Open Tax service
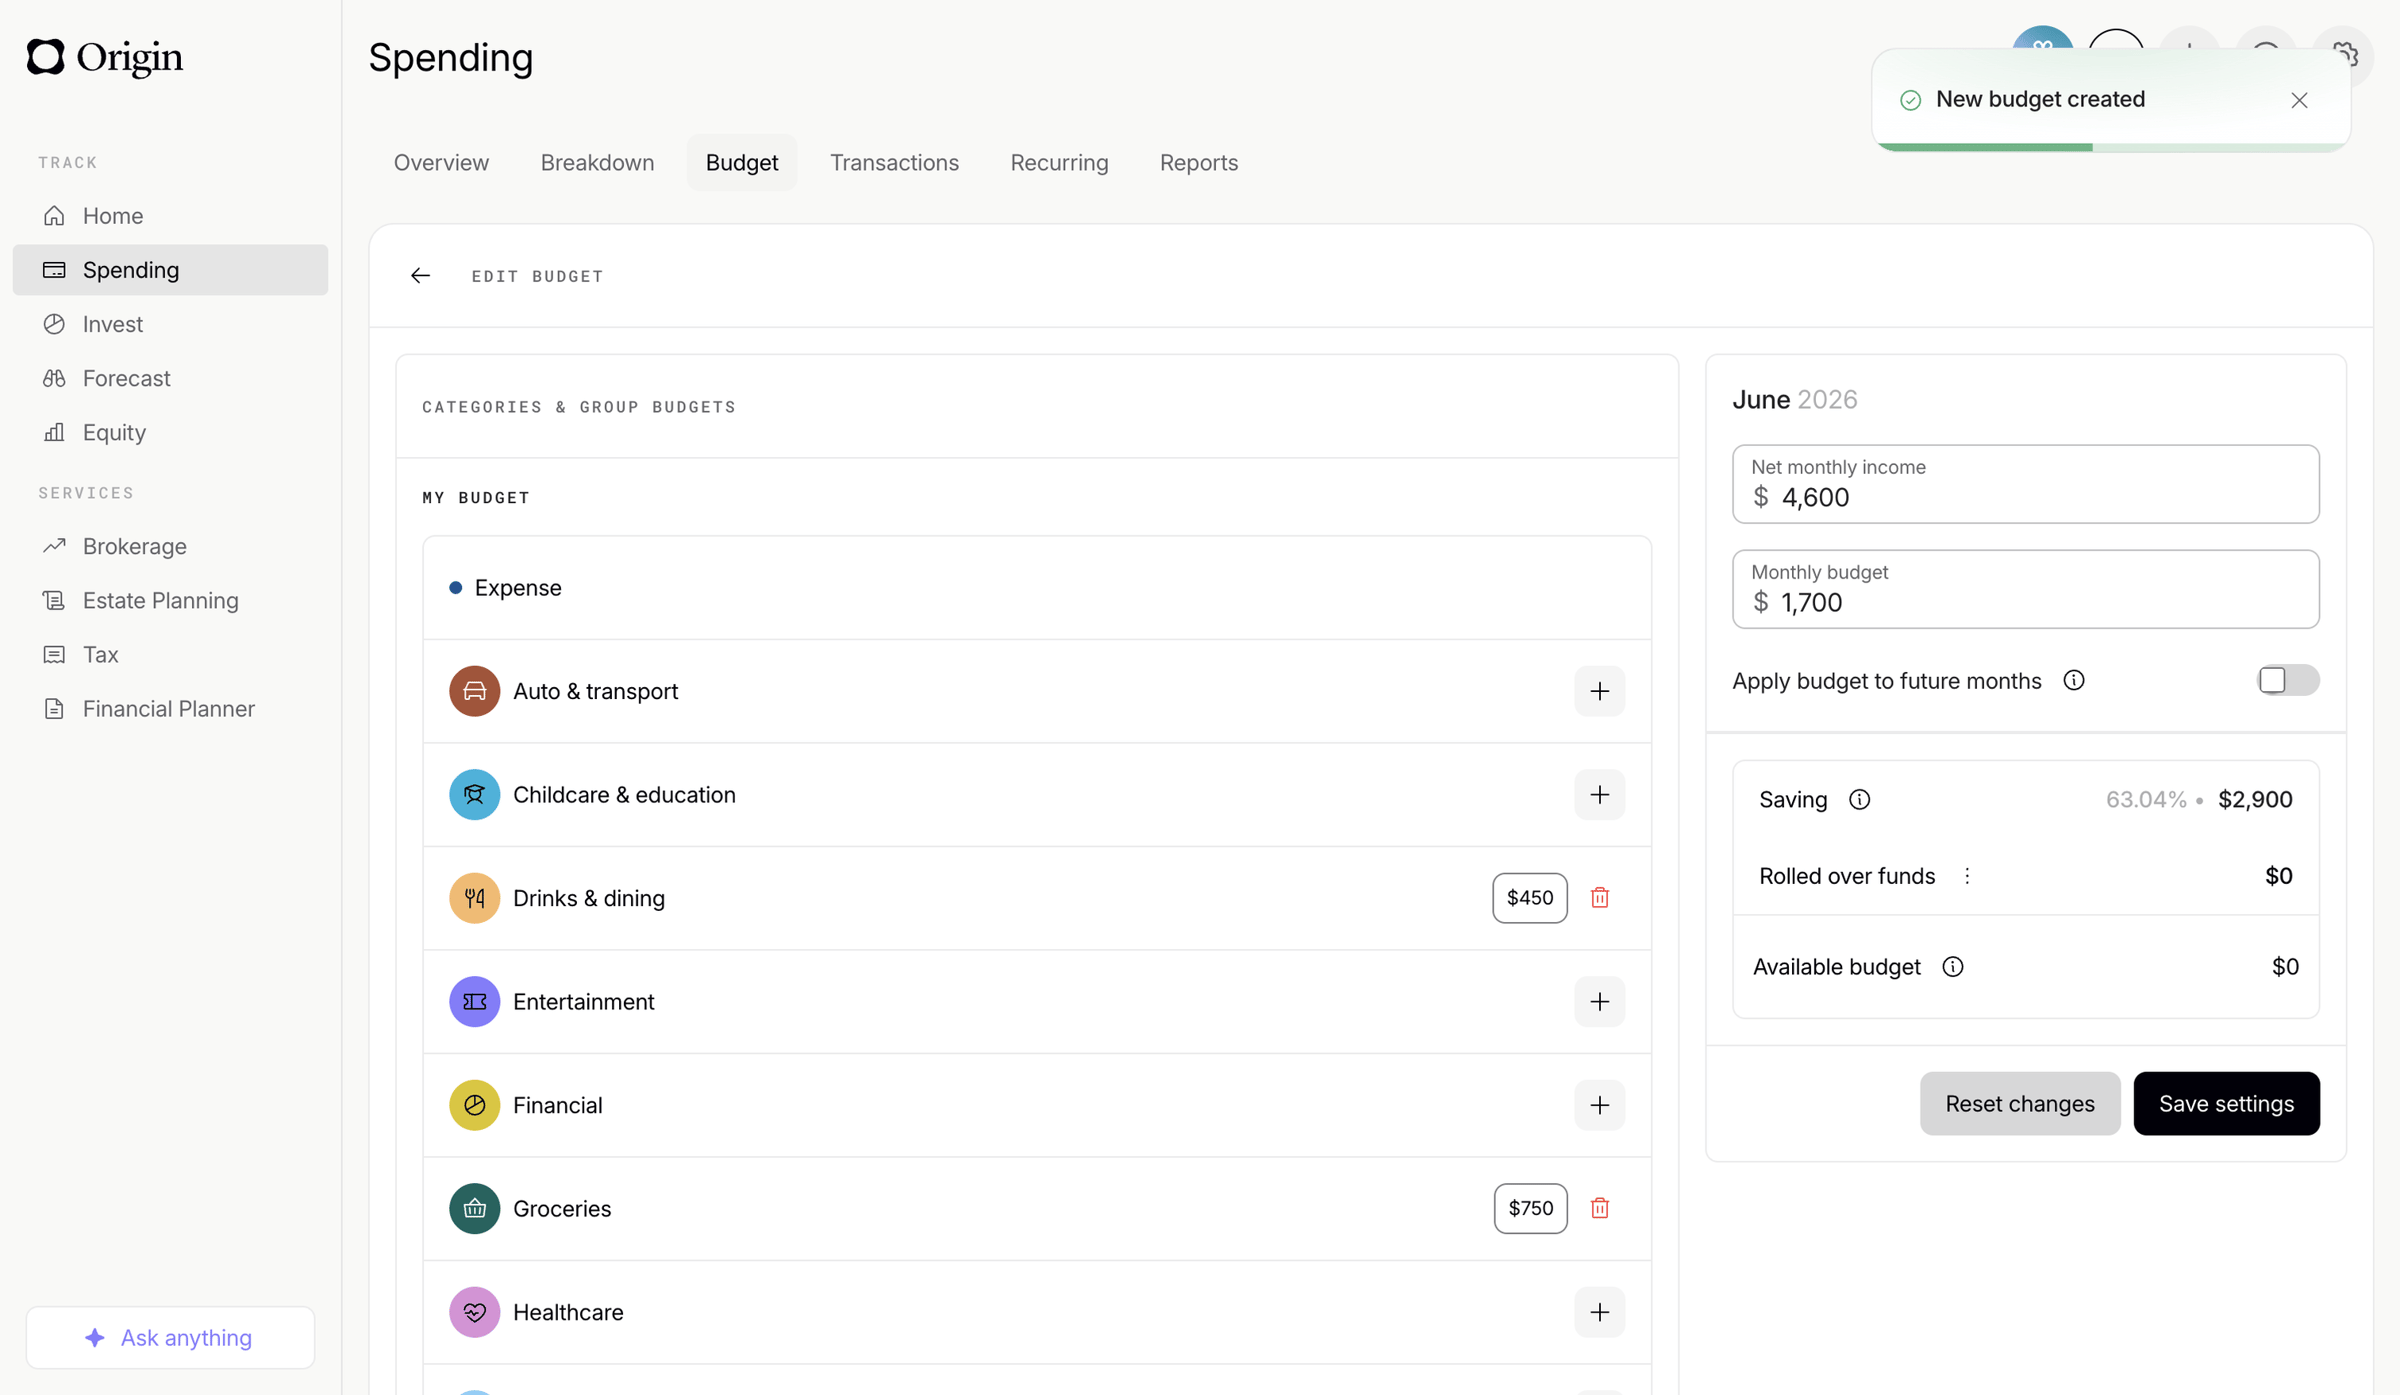The image size is (2400, 1395). pyautogui.click(x=170, y=654)
